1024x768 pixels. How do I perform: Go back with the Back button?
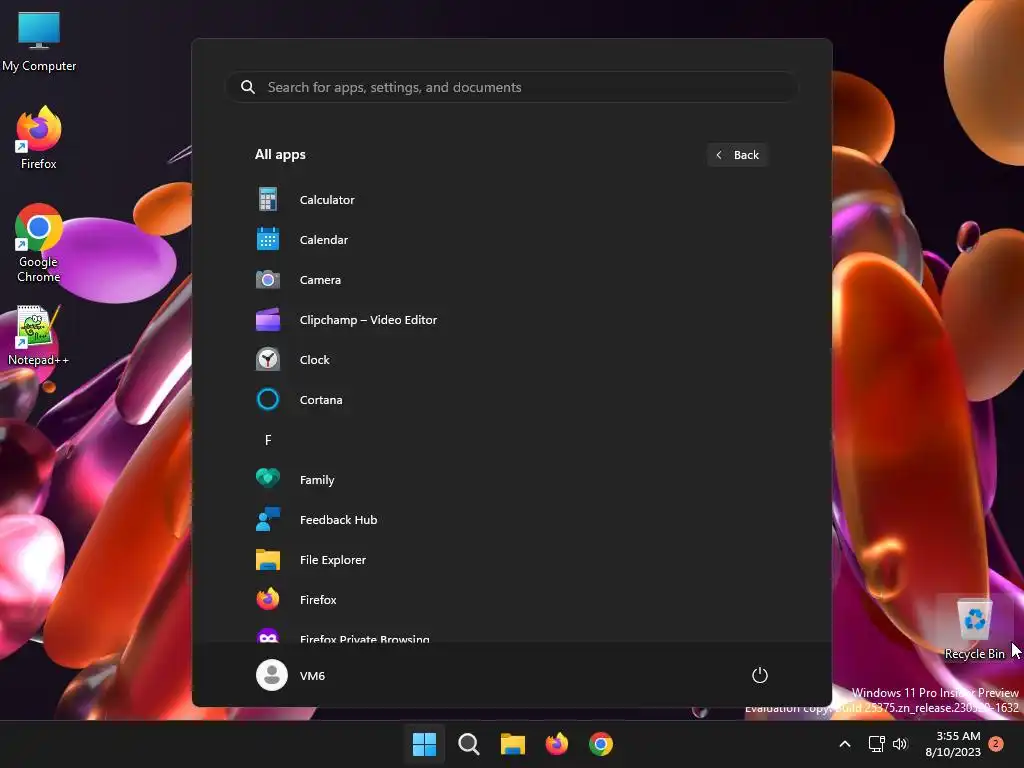[737, 155]
